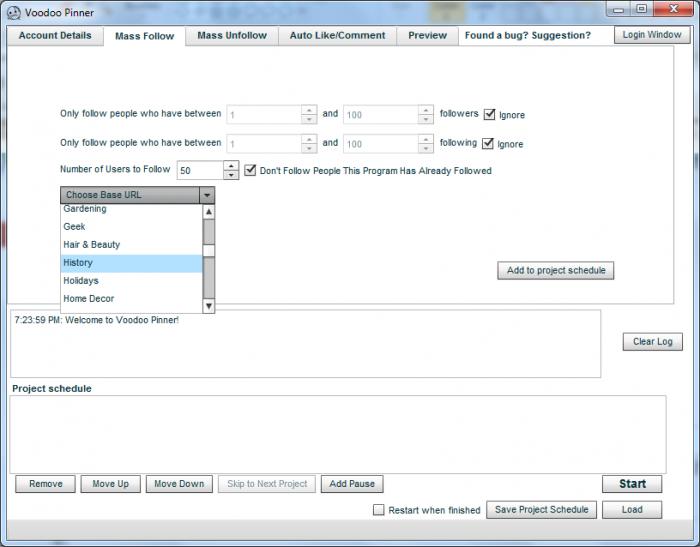Image resolution: width=700 pixels, height=547 pixels.
Task: Uncheck Ignore for followers range
Action: (489, 114)
